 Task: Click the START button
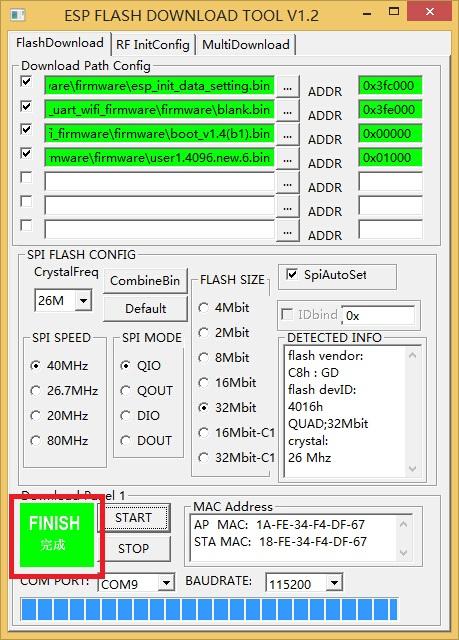133,518
